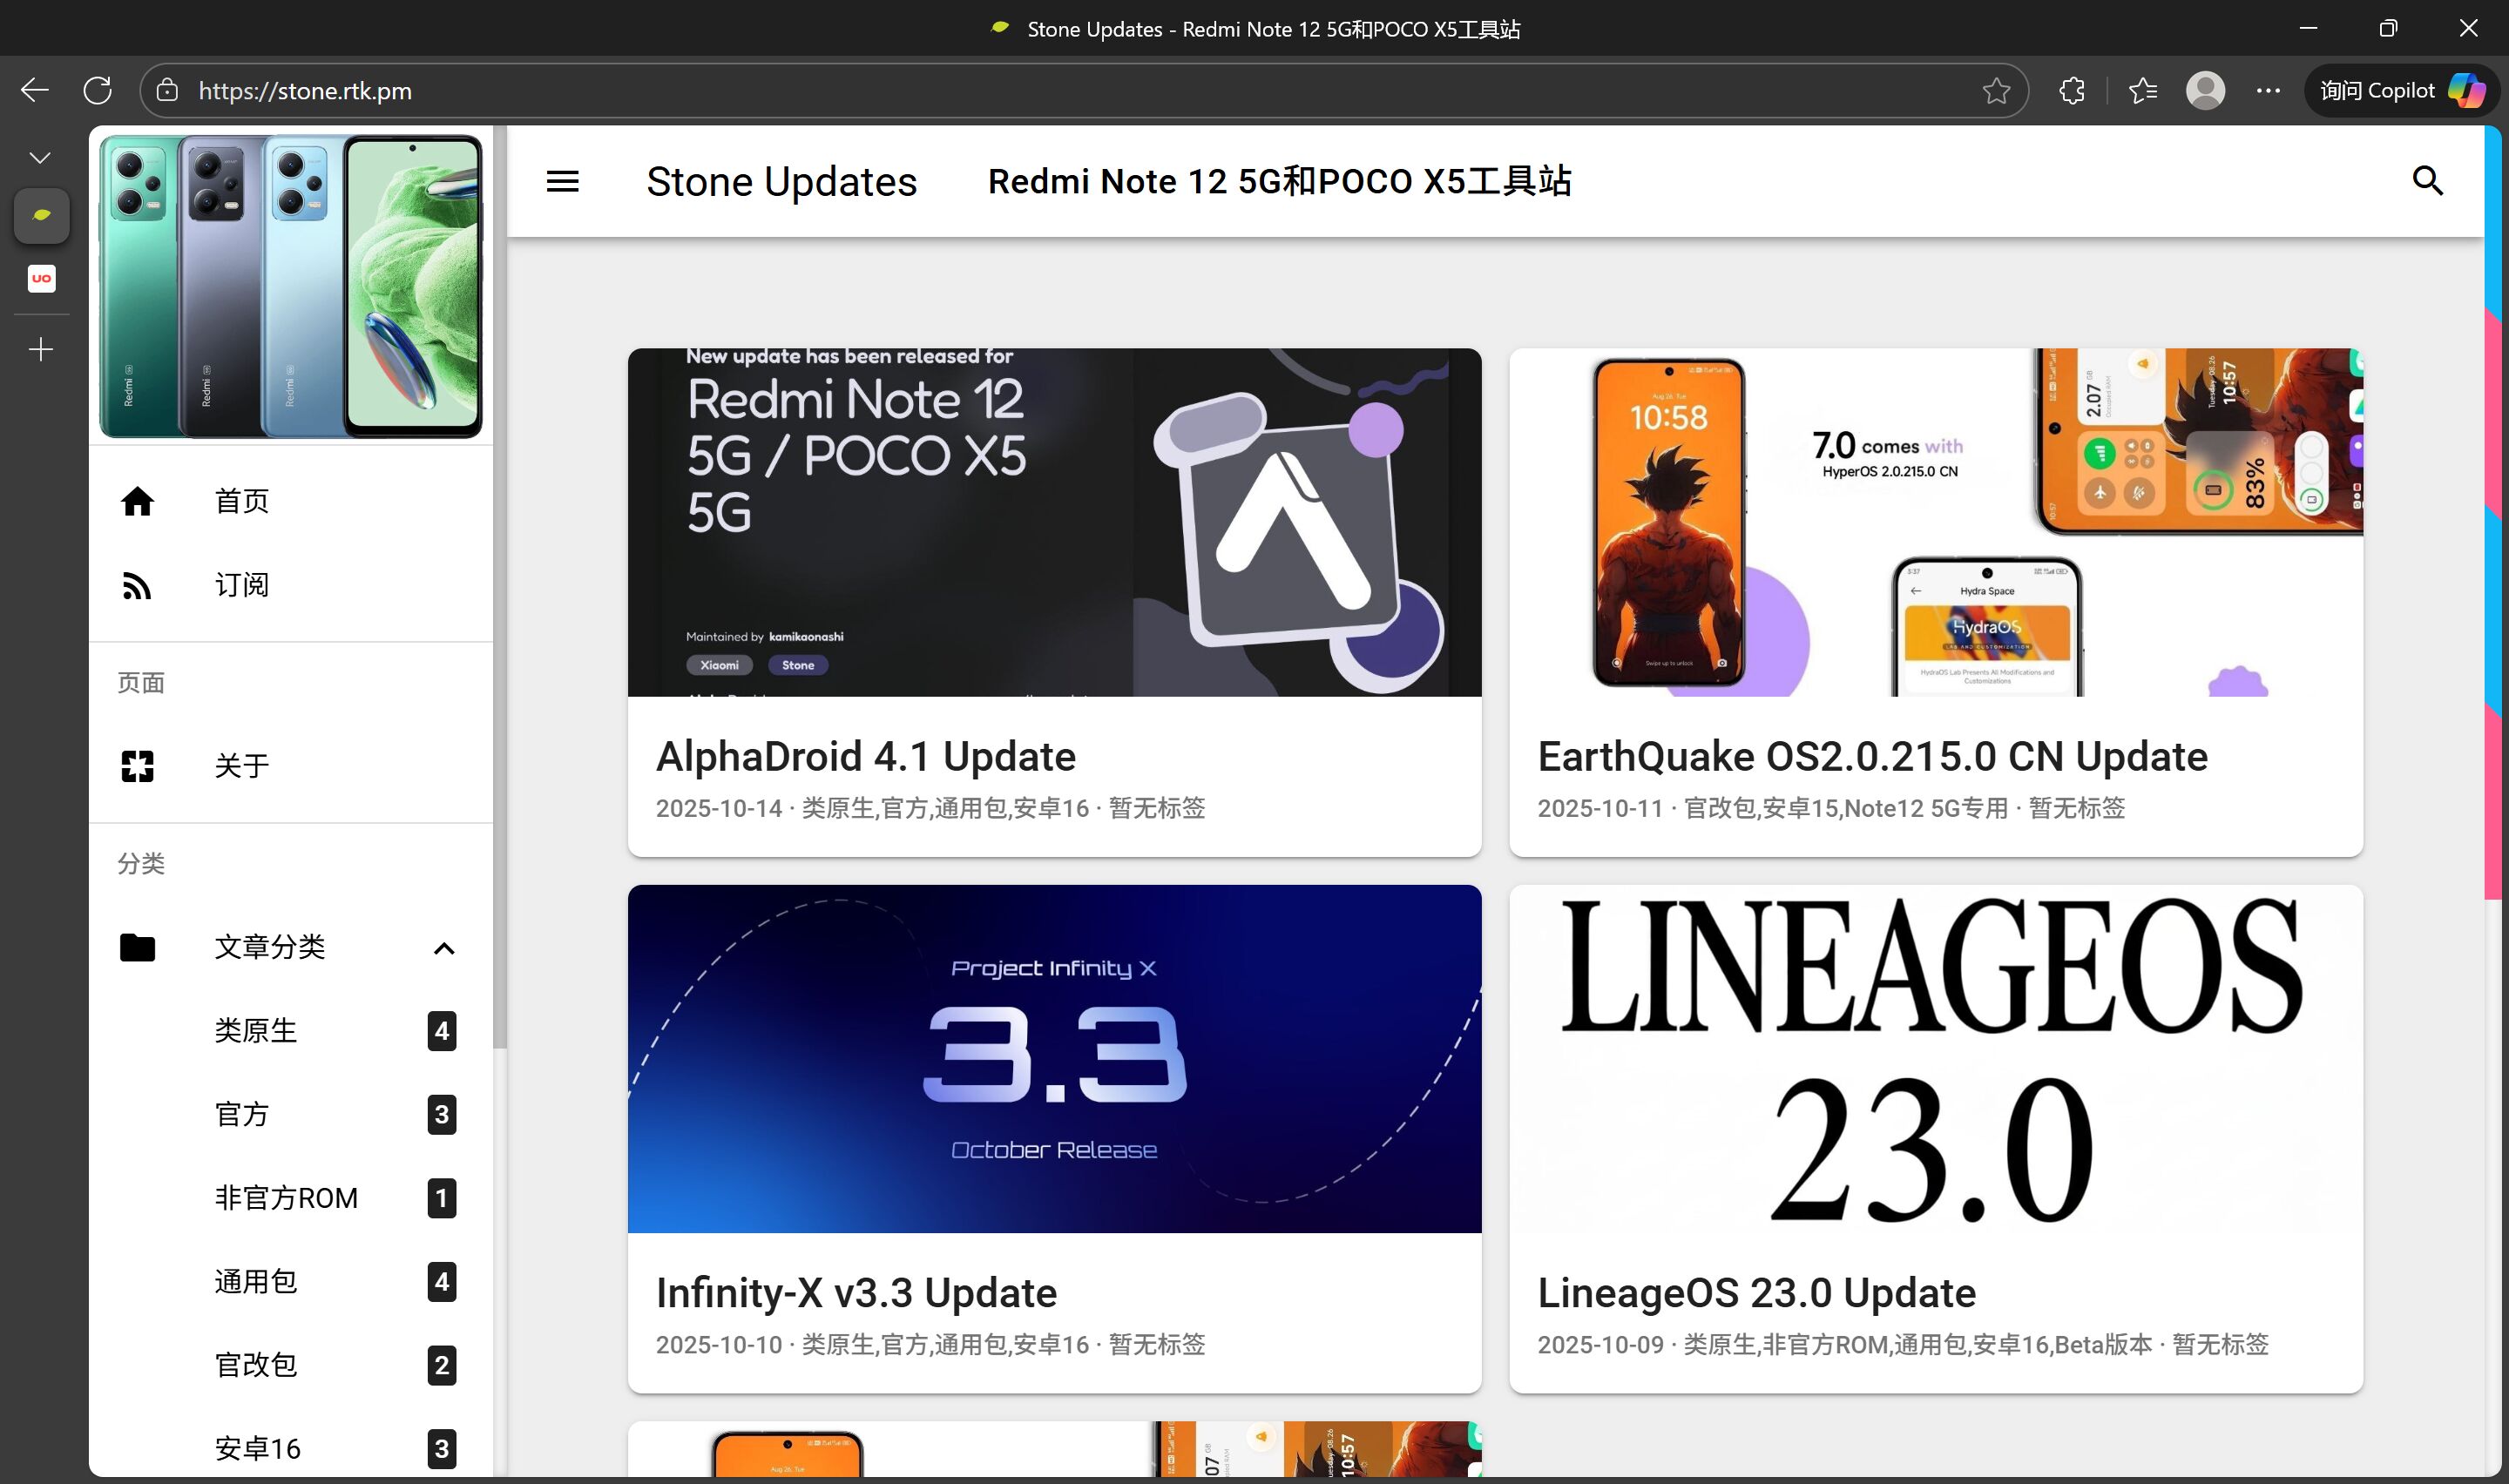Favorite this page with star icon
This screenshot has width=2509, height=1484.
coord(1996,91)
